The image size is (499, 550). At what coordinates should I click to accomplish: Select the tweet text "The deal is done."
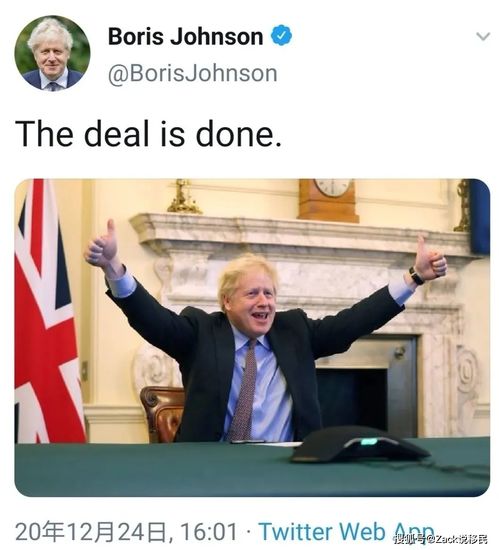point(148,134)
